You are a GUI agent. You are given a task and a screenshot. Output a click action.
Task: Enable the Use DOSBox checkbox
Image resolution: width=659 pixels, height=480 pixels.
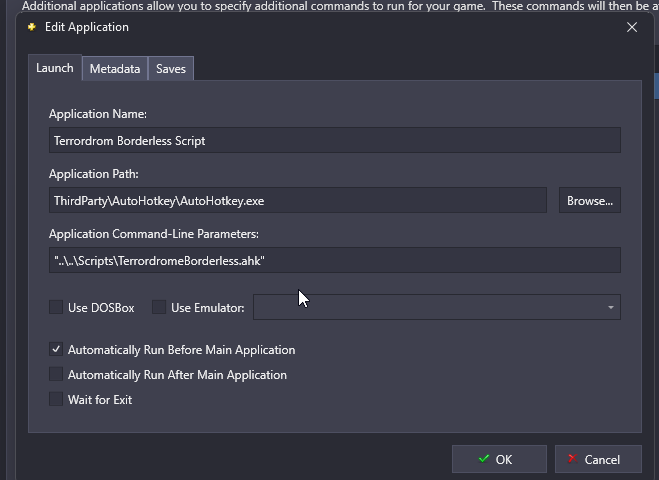tap(56, 308)
